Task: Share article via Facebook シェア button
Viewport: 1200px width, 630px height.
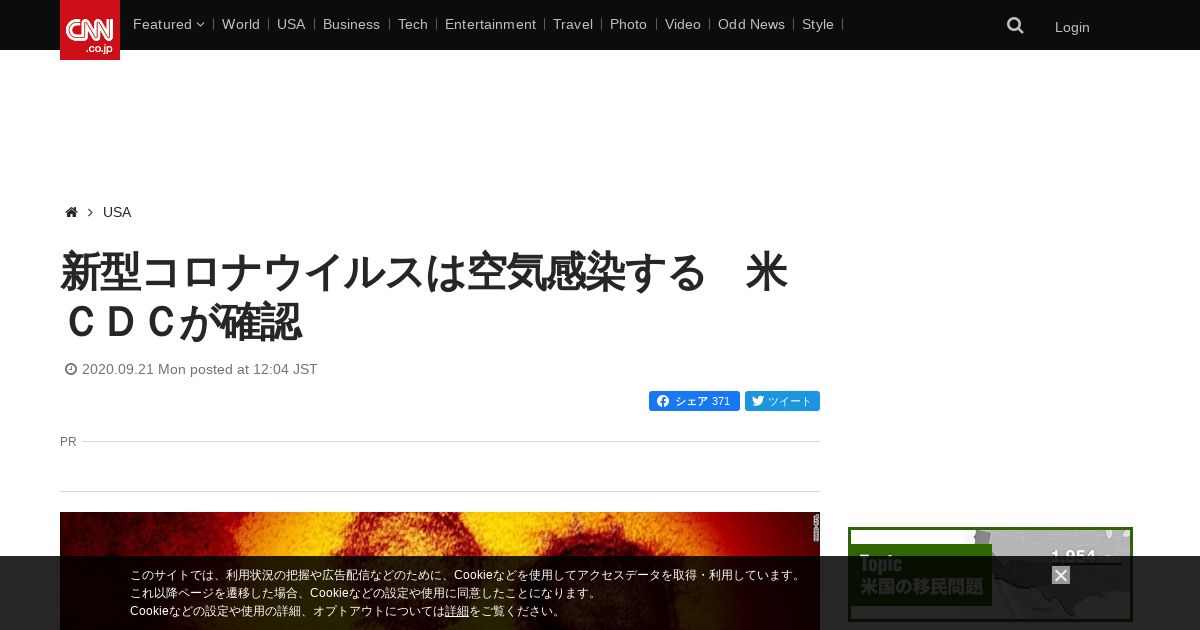Action: click(x=694, y=401)
